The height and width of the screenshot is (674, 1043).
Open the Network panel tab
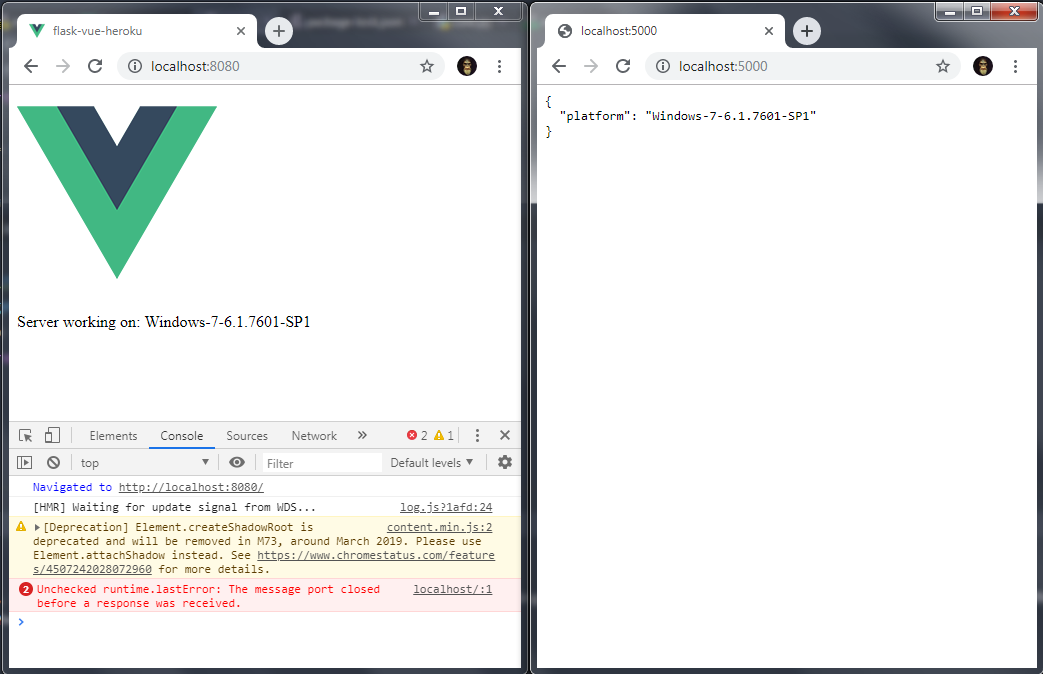(x=314, y=436)
